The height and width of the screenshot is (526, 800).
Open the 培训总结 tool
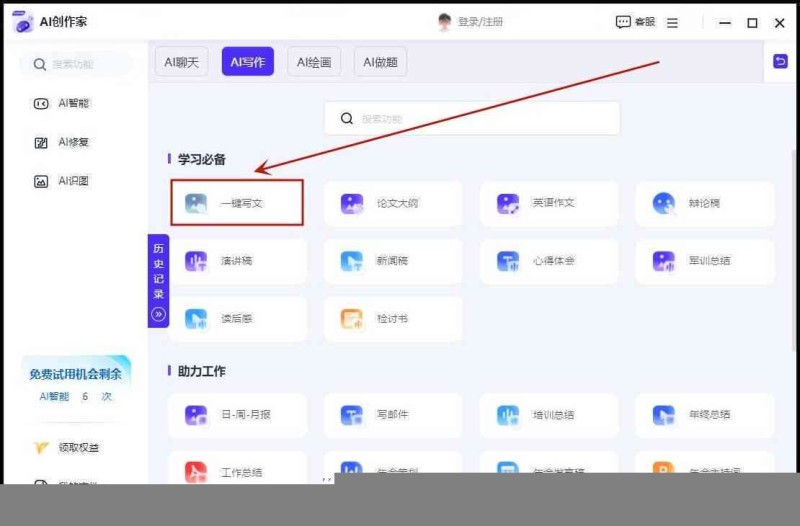click(549, 415)
